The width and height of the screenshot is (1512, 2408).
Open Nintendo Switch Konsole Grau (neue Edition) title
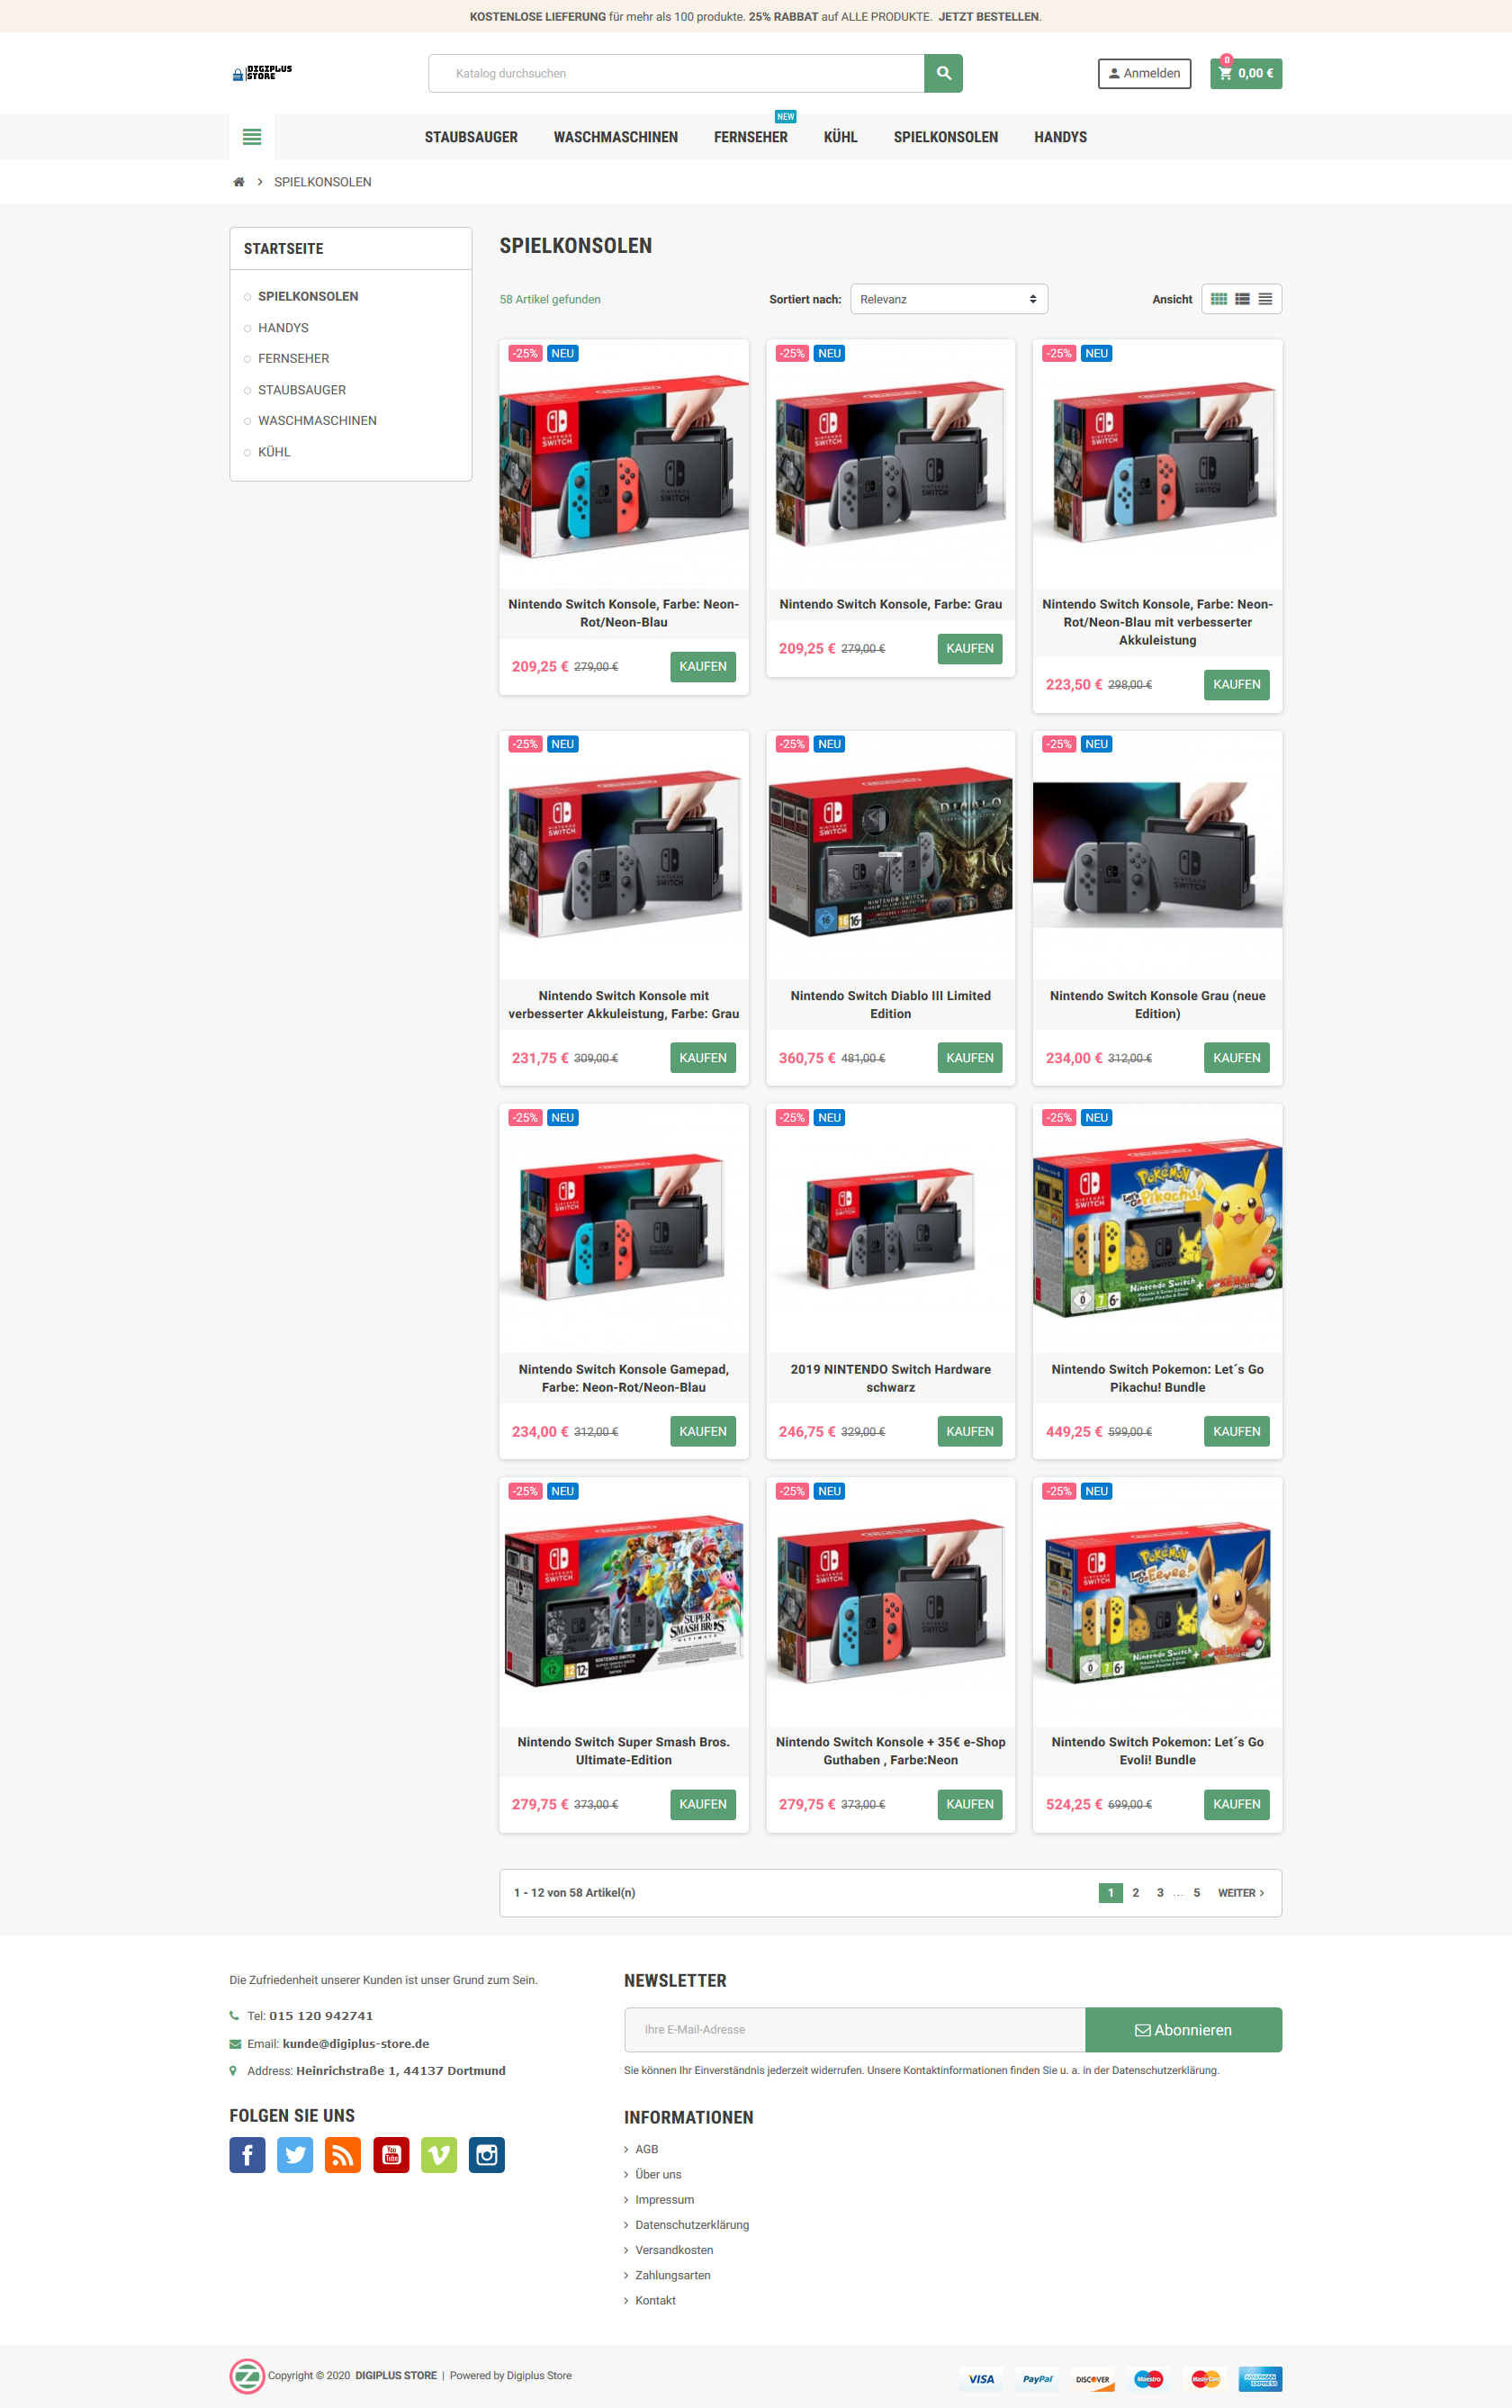1157,1005
